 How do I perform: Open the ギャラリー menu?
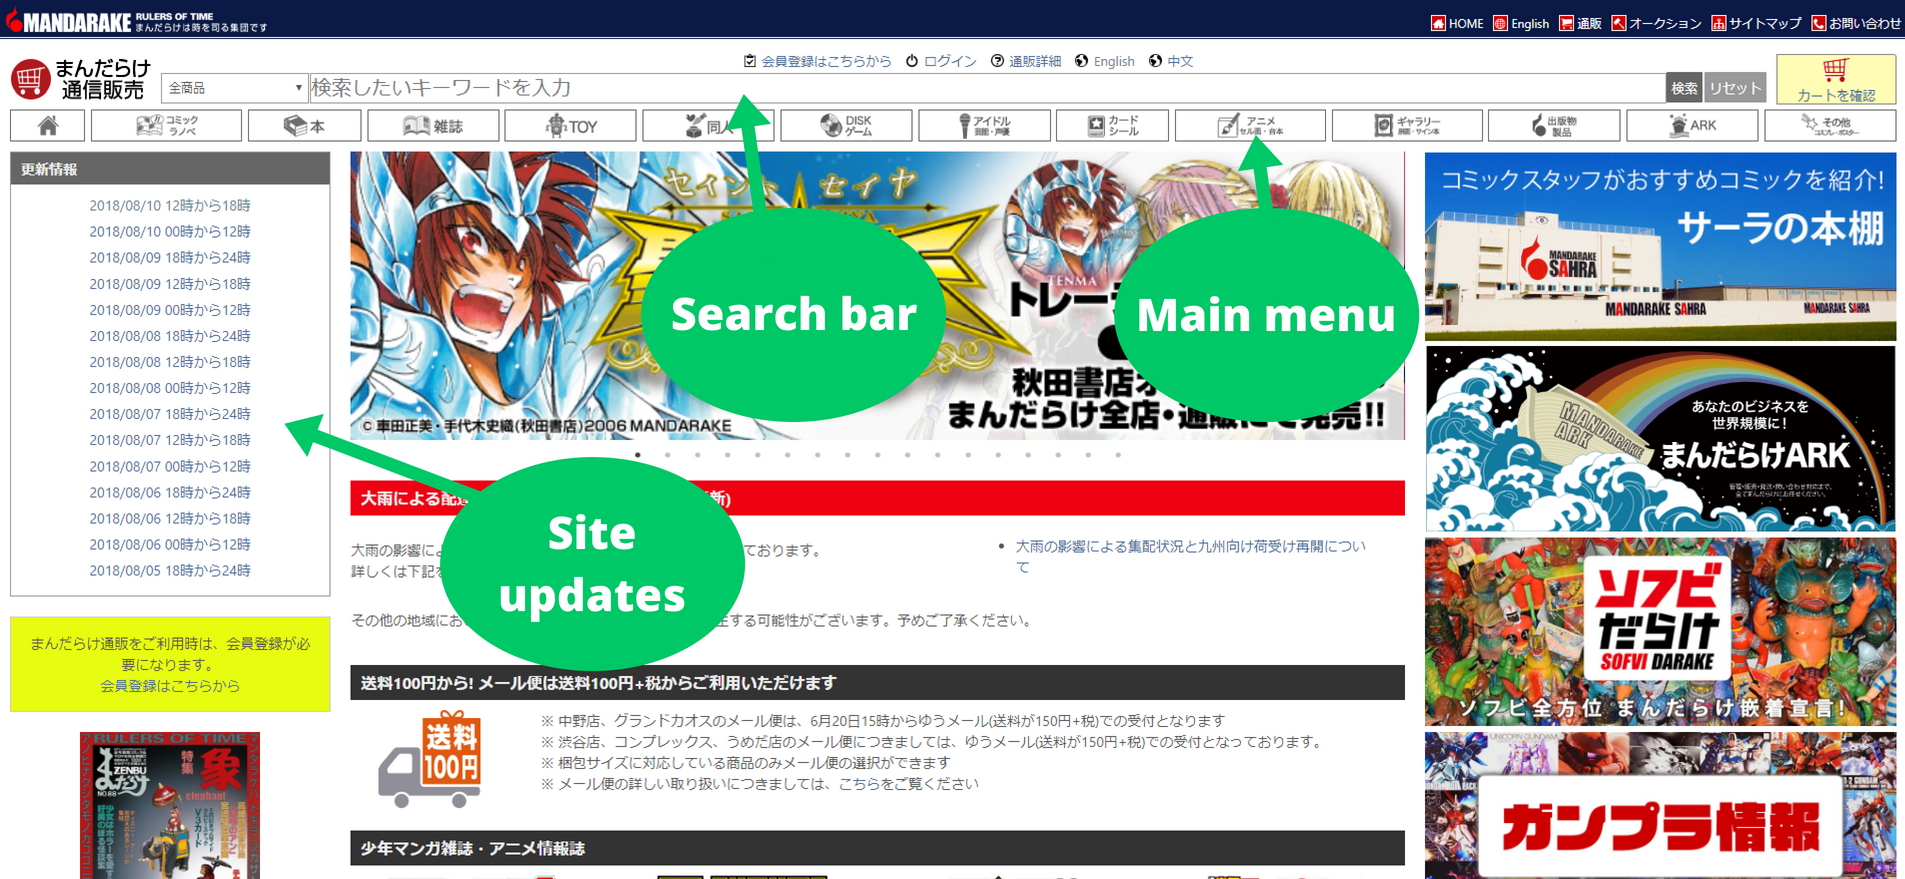1407,126
